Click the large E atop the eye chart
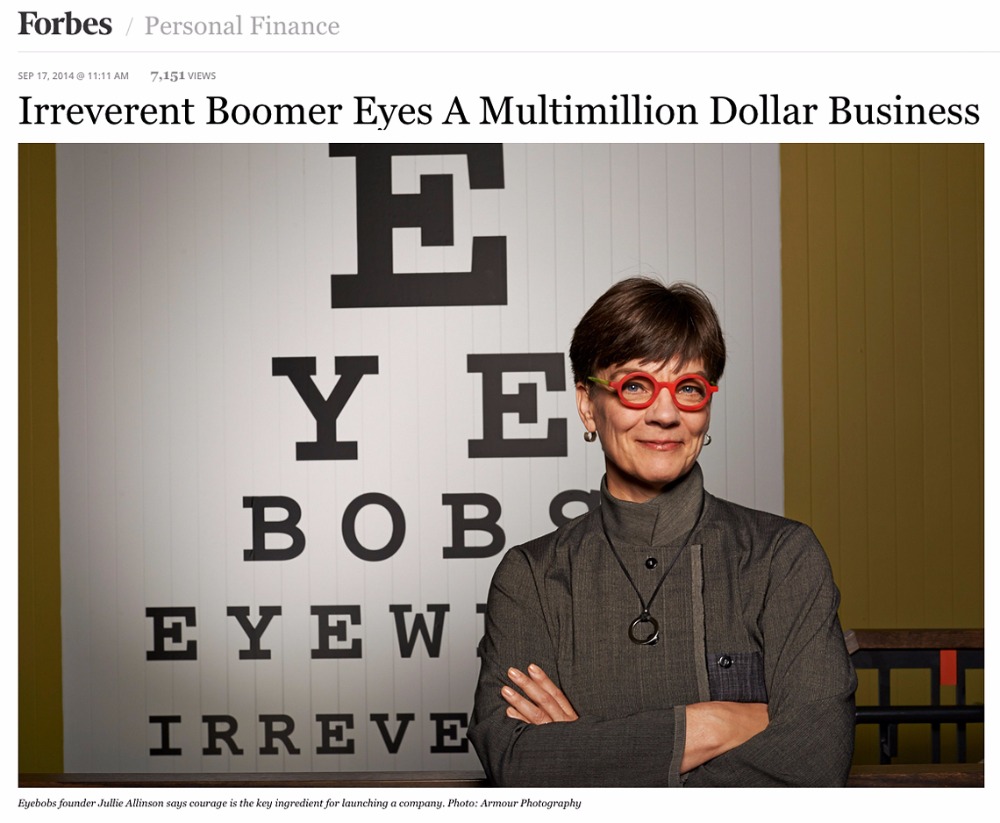1000x823 pixels. click(x=418, y=225)
